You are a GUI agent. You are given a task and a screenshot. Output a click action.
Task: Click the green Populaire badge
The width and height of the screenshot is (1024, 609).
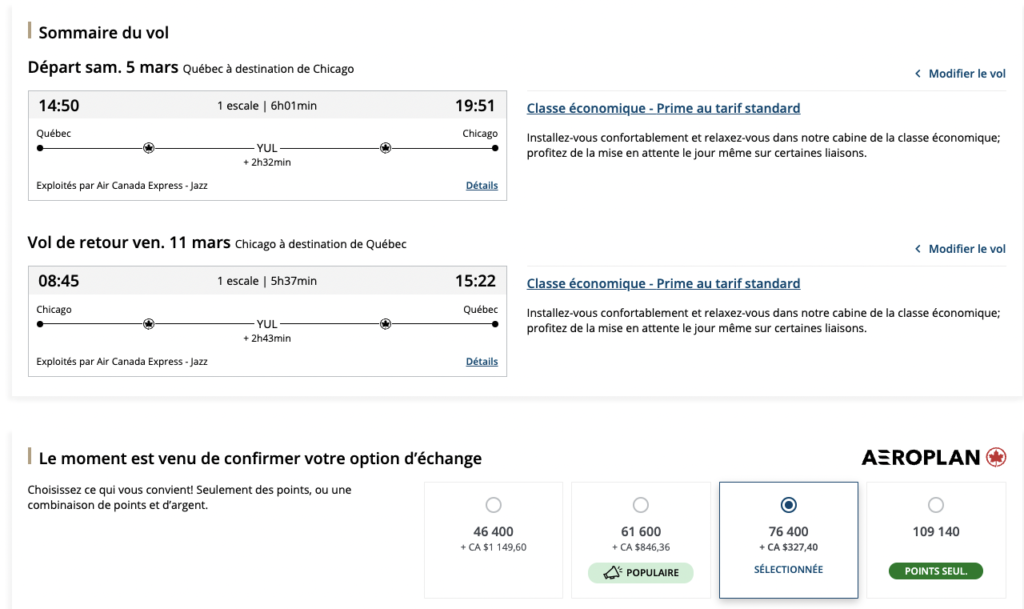[x=641, y=573]
